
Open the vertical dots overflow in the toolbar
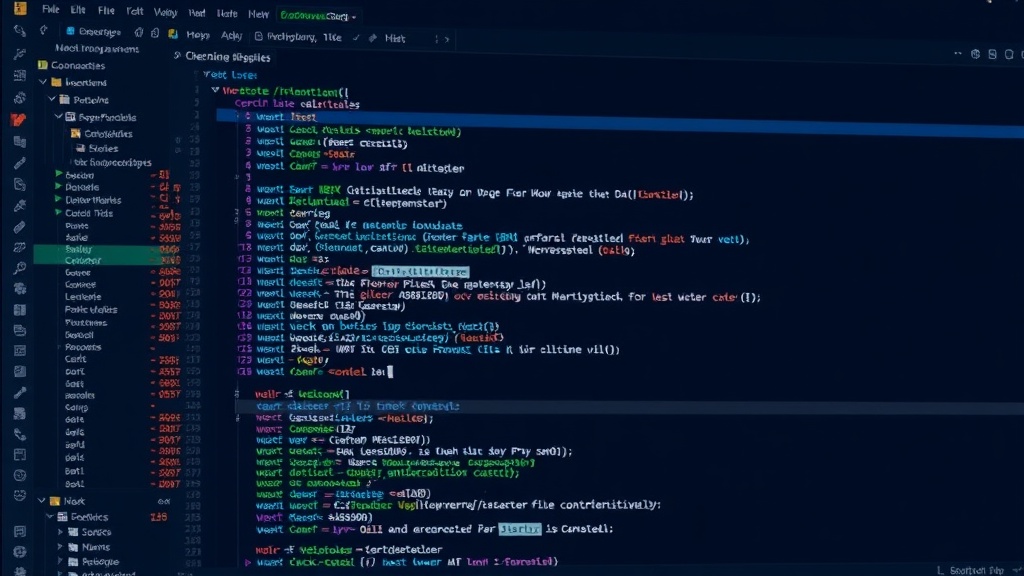436,39
